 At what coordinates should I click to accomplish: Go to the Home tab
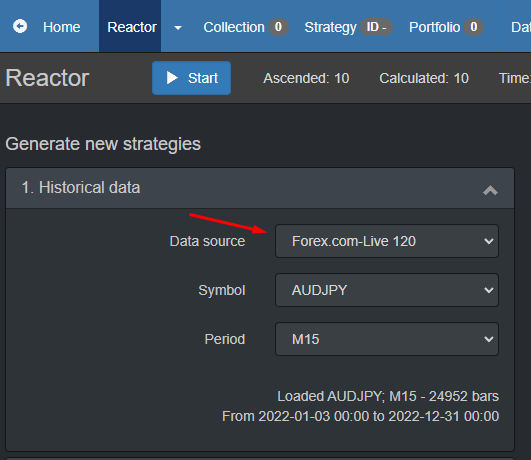pyautogui.click(x=62, y=27)
